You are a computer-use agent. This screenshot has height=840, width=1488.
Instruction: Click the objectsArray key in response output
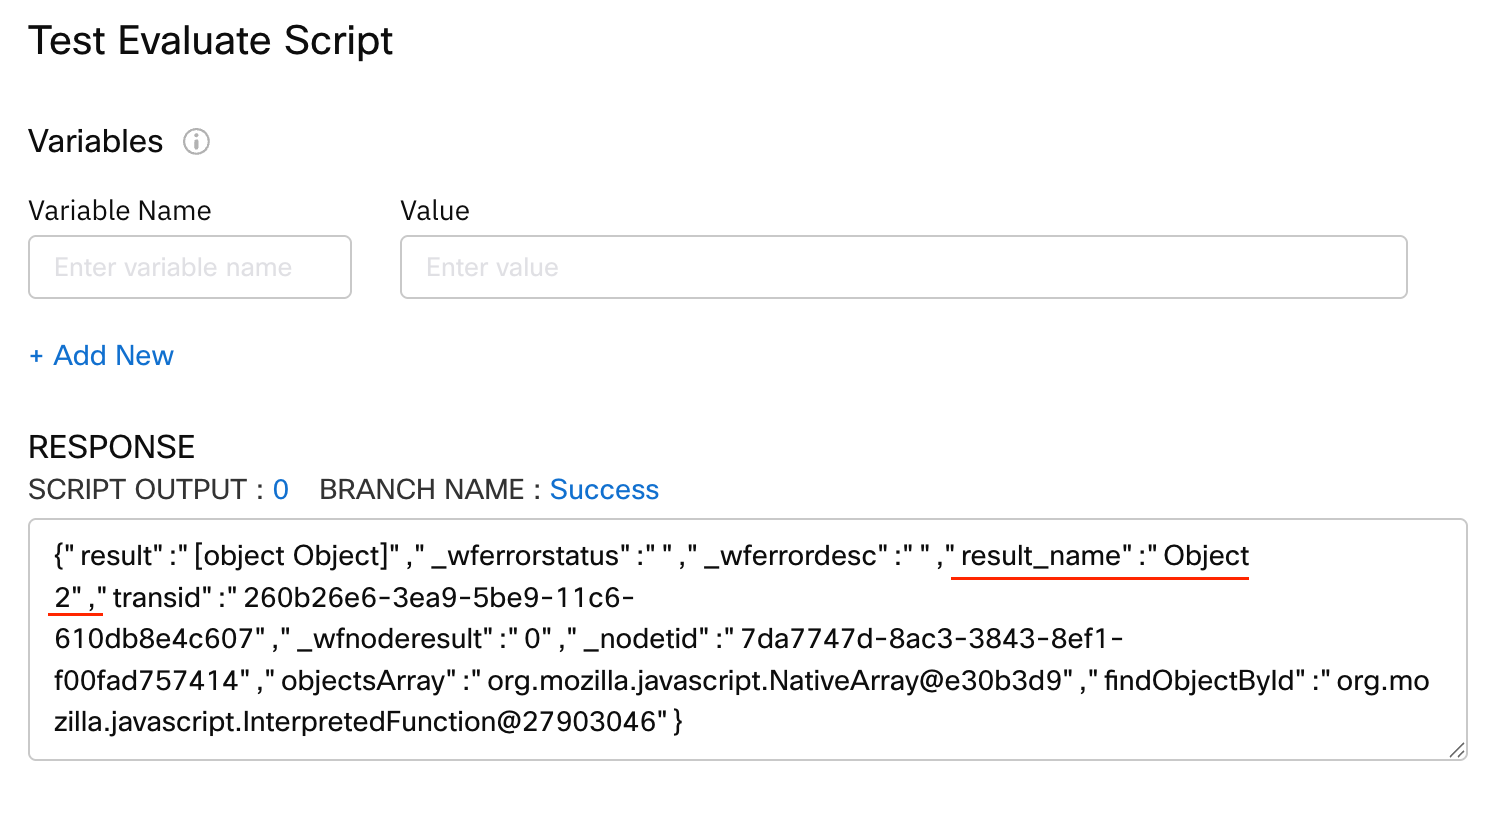[362, 681]
